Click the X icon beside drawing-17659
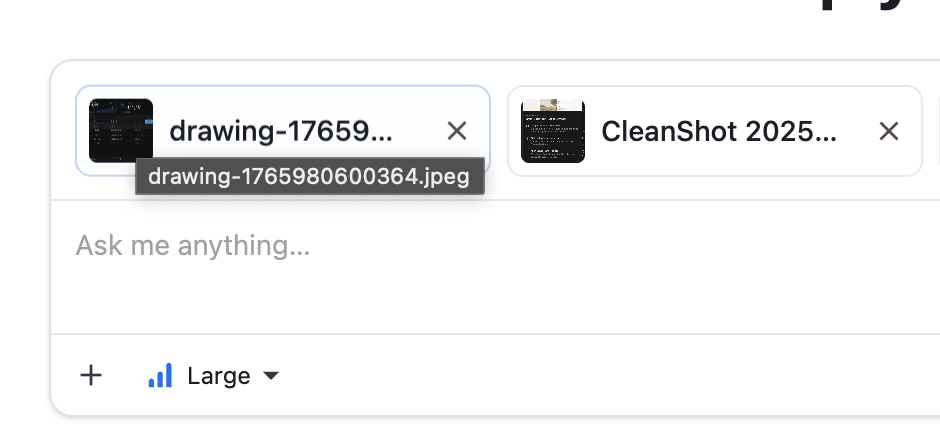940x444 pixels. click(457, 131)
